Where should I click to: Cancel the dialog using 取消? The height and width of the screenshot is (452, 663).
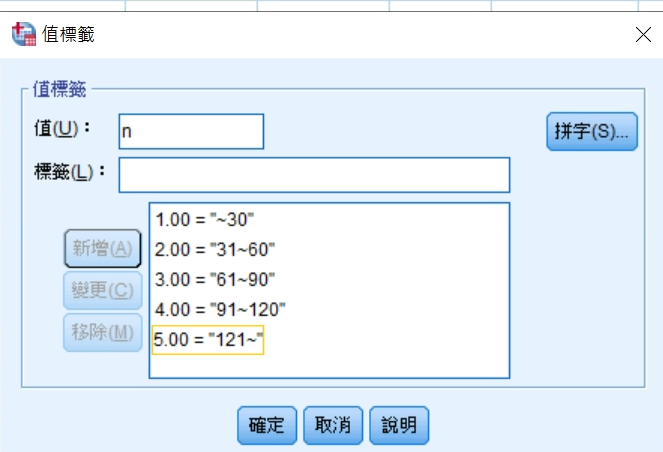(x=333, y=425)
